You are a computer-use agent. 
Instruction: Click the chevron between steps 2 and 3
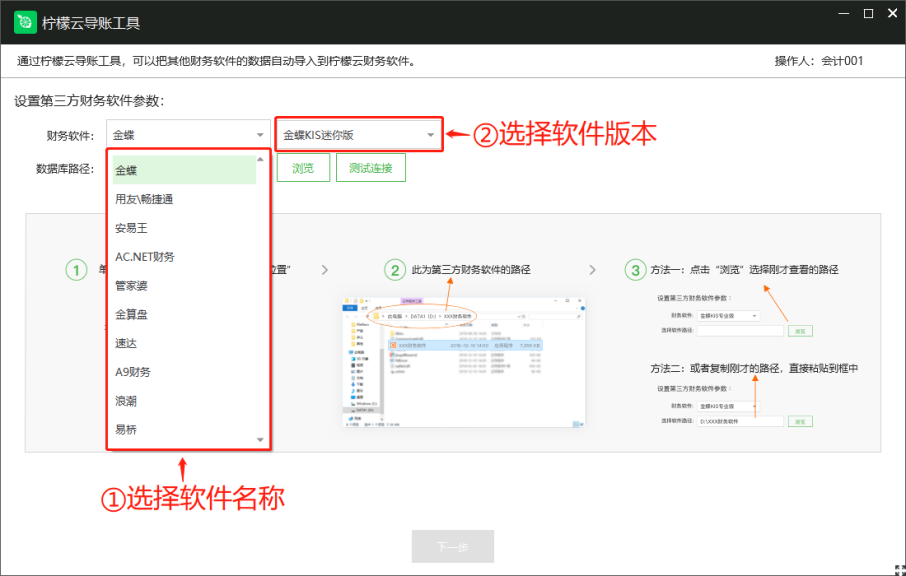click(x=592, y=270)
